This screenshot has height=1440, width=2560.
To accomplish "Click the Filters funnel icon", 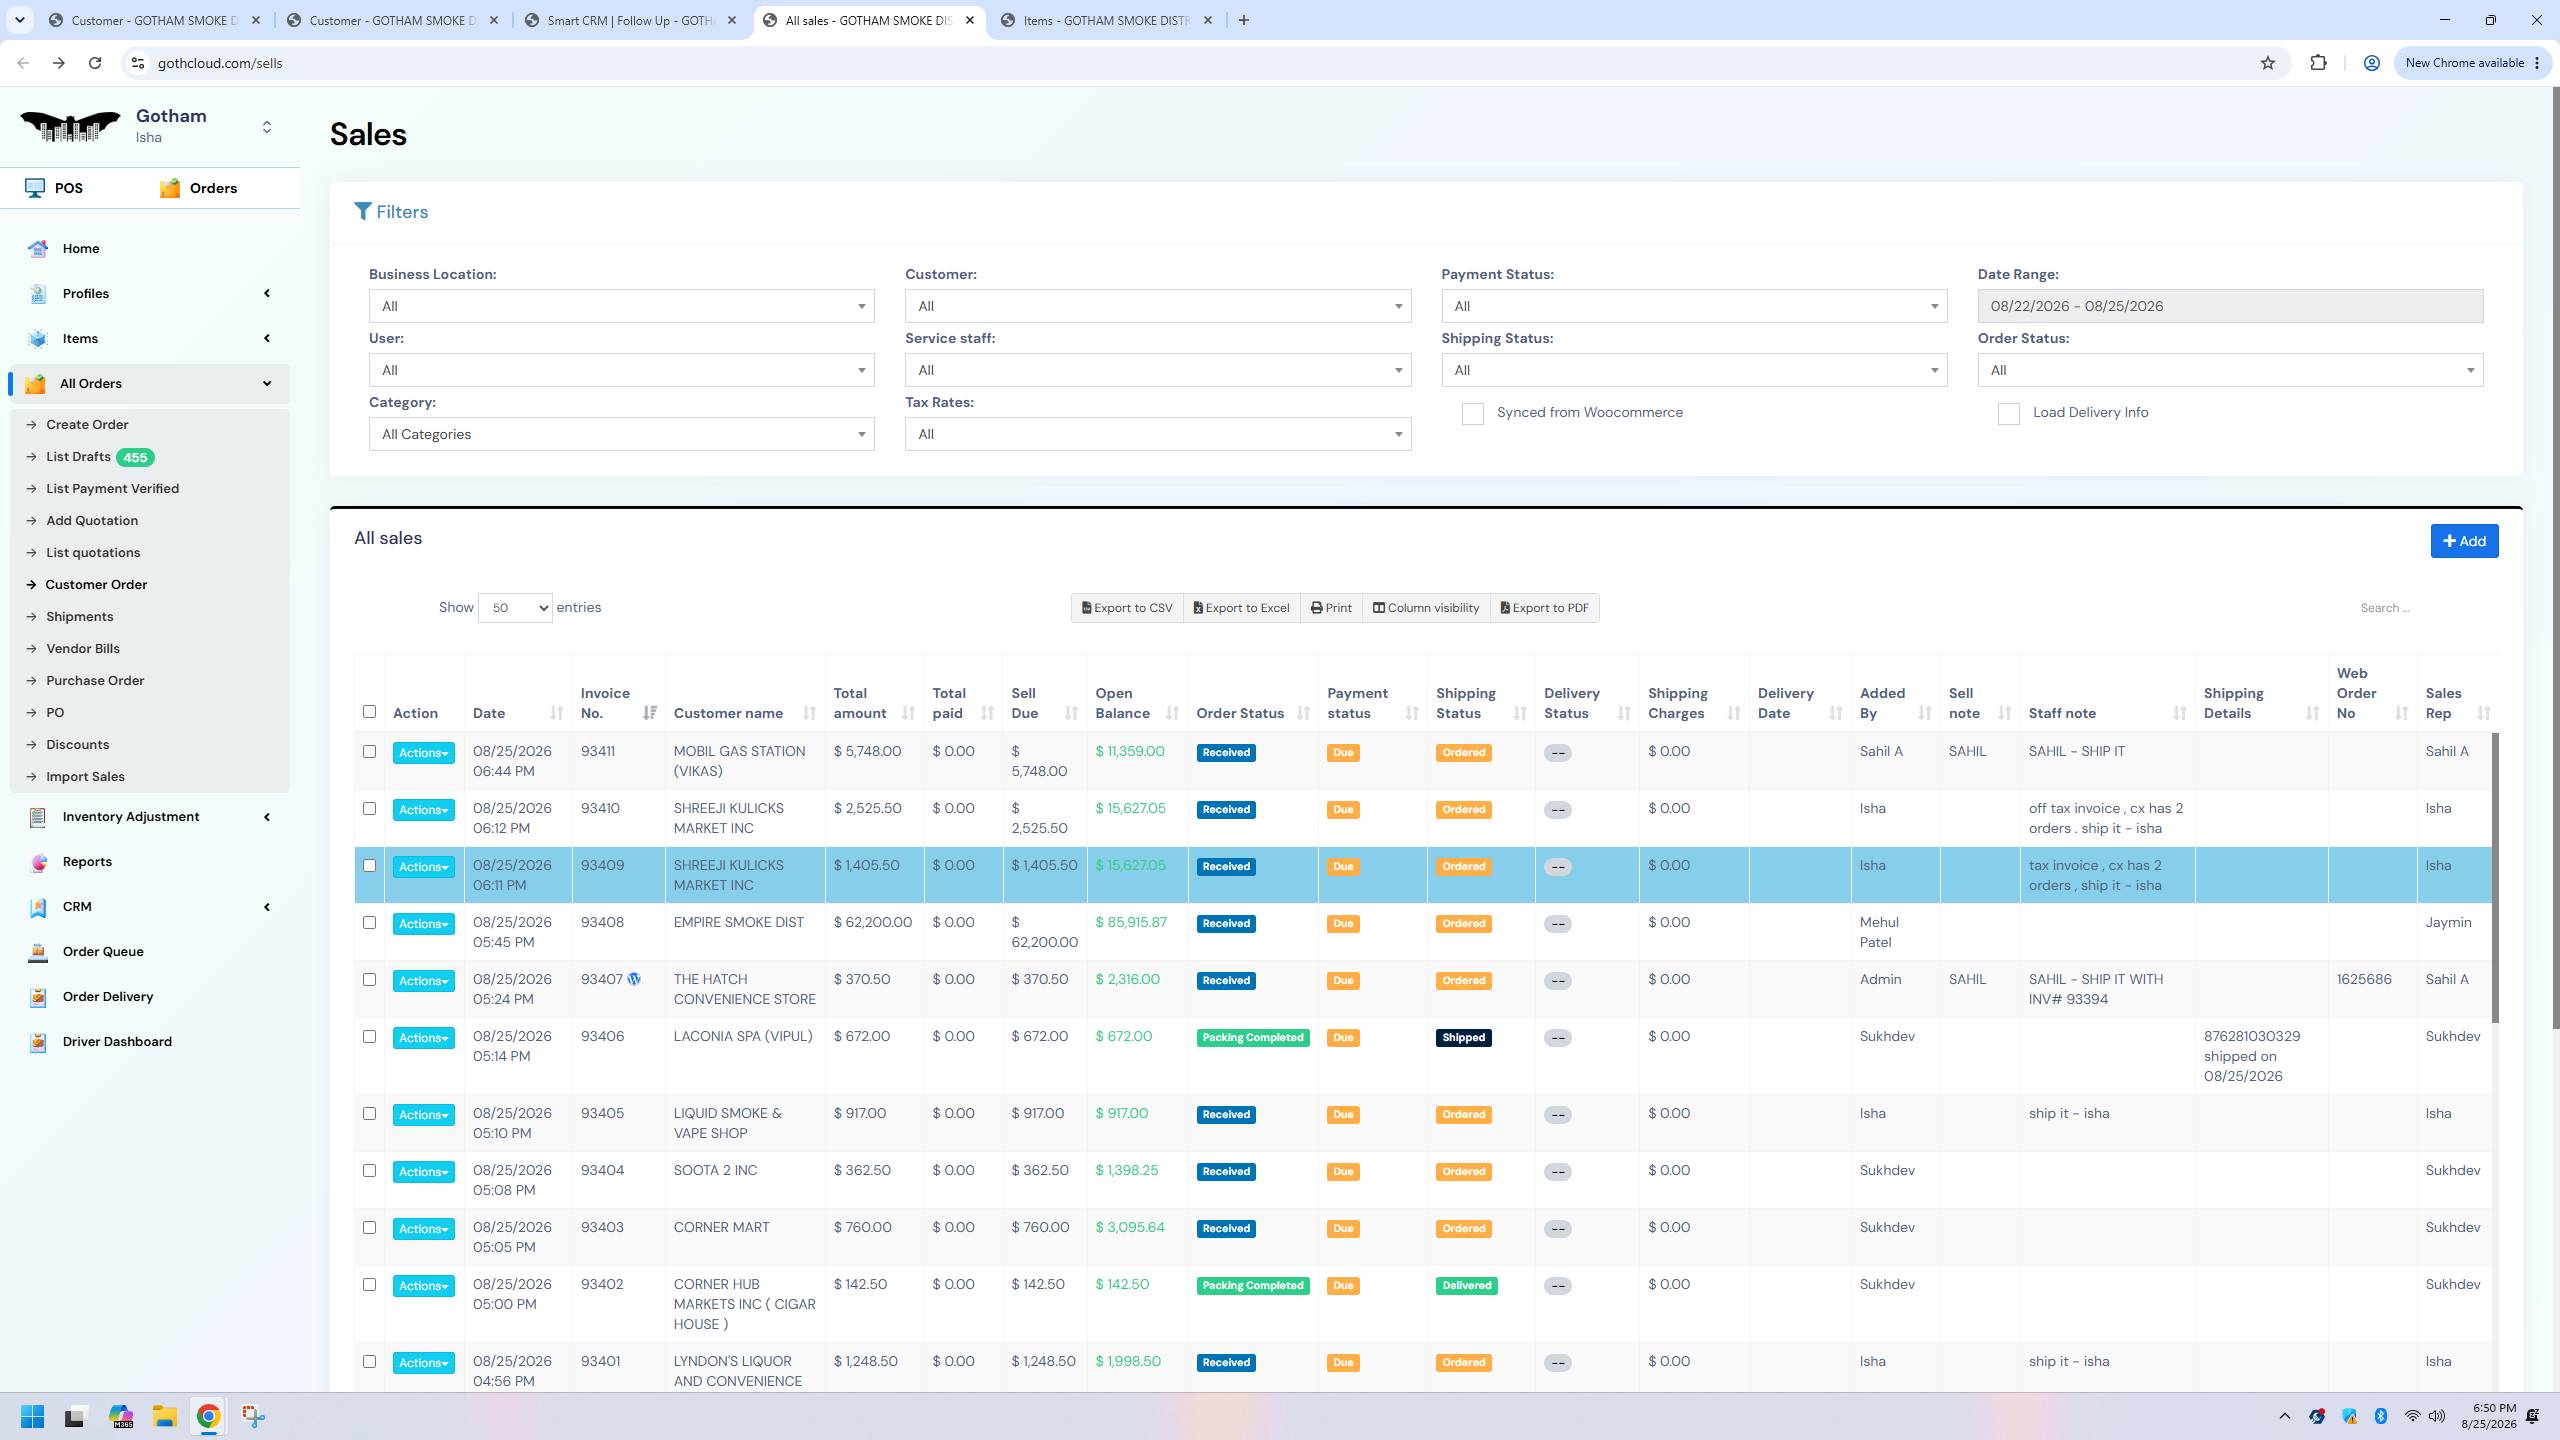I will pyautogui.click(x=363, y=212).
